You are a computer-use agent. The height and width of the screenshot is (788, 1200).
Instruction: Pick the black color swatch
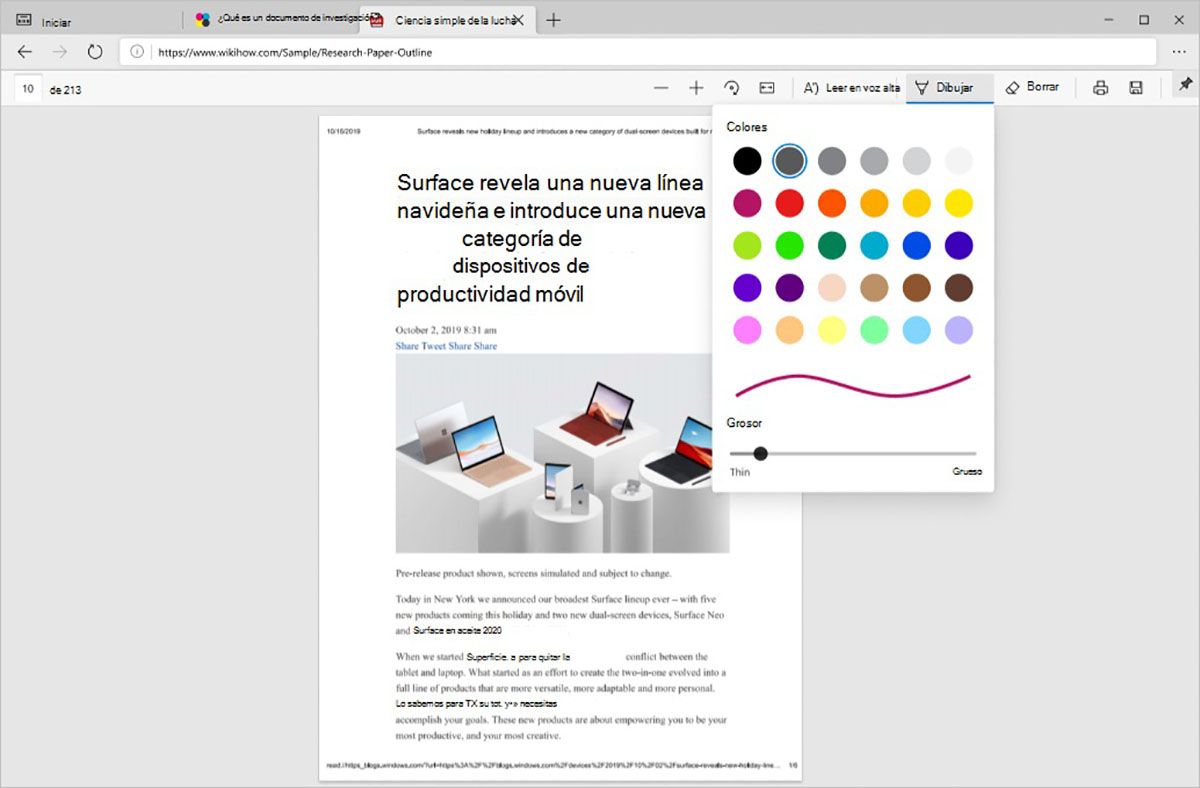tap(747, 161)
